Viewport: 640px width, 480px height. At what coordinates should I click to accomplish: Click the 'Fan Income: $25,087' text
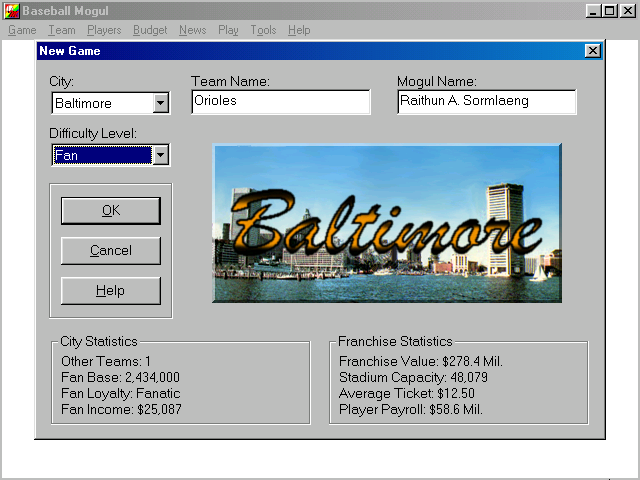point(121,409)
